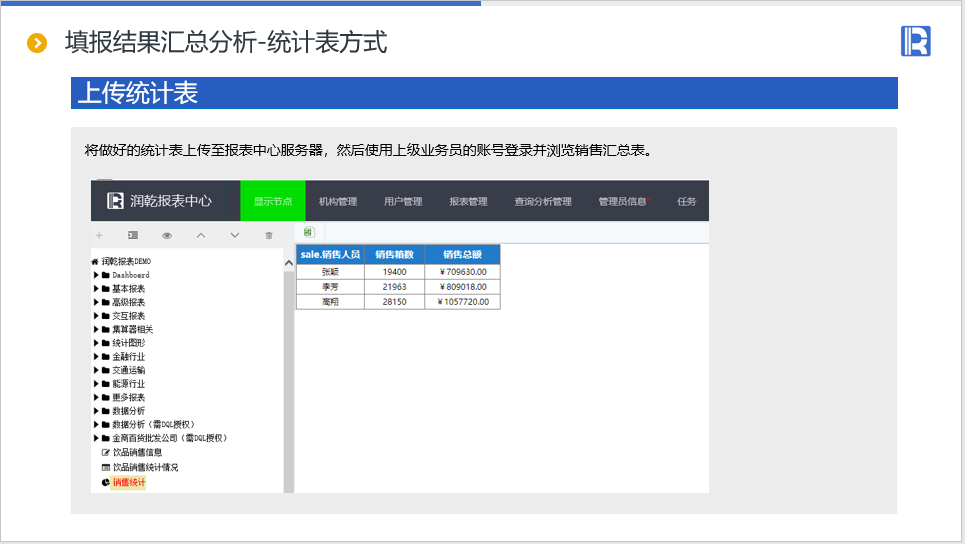Move node up with the up arrow
Viewport: 965px width, 544px height.
[x=201, y=235]
